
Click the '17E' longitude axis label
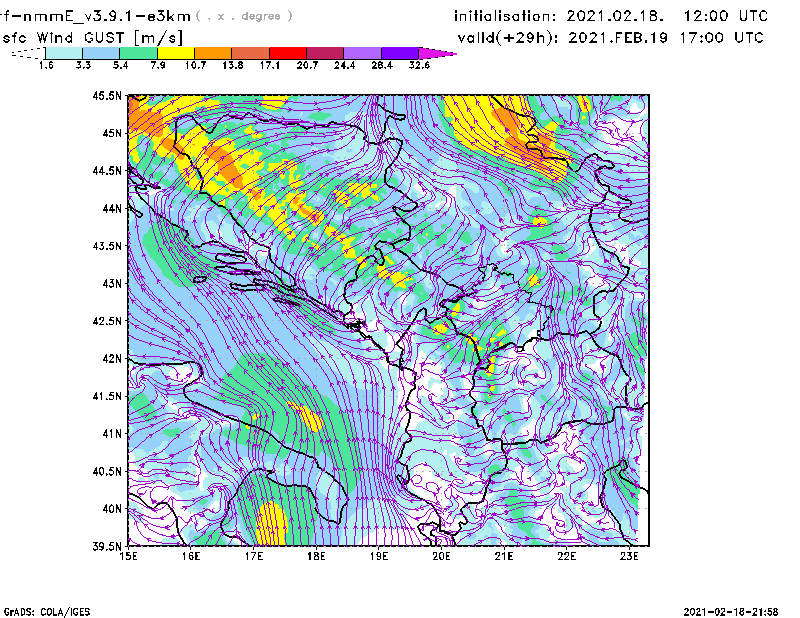pos(254,556)
